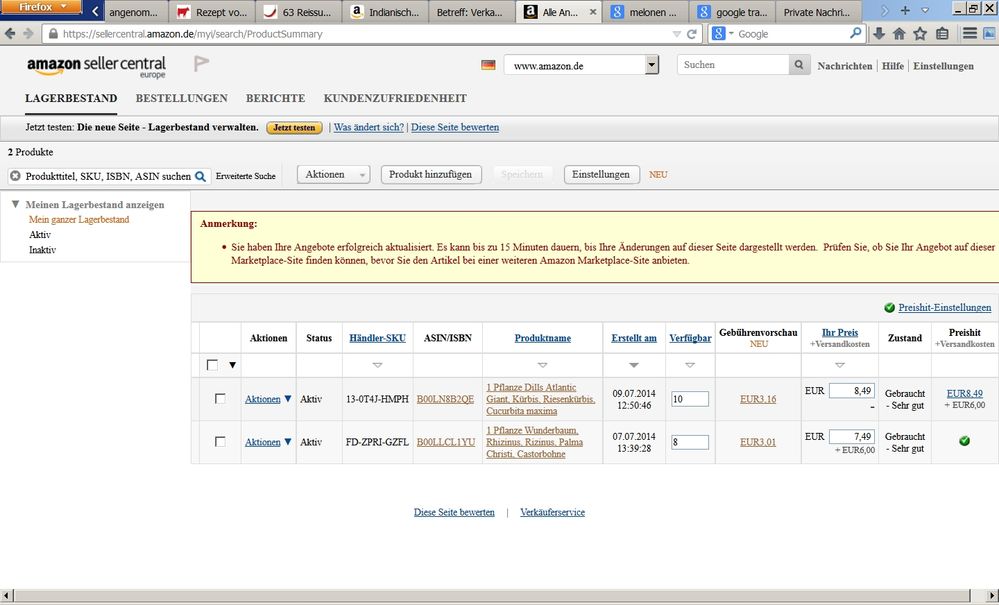Click the Firefox reload page icon
The image size is (999, 605).
pos(691,34)
